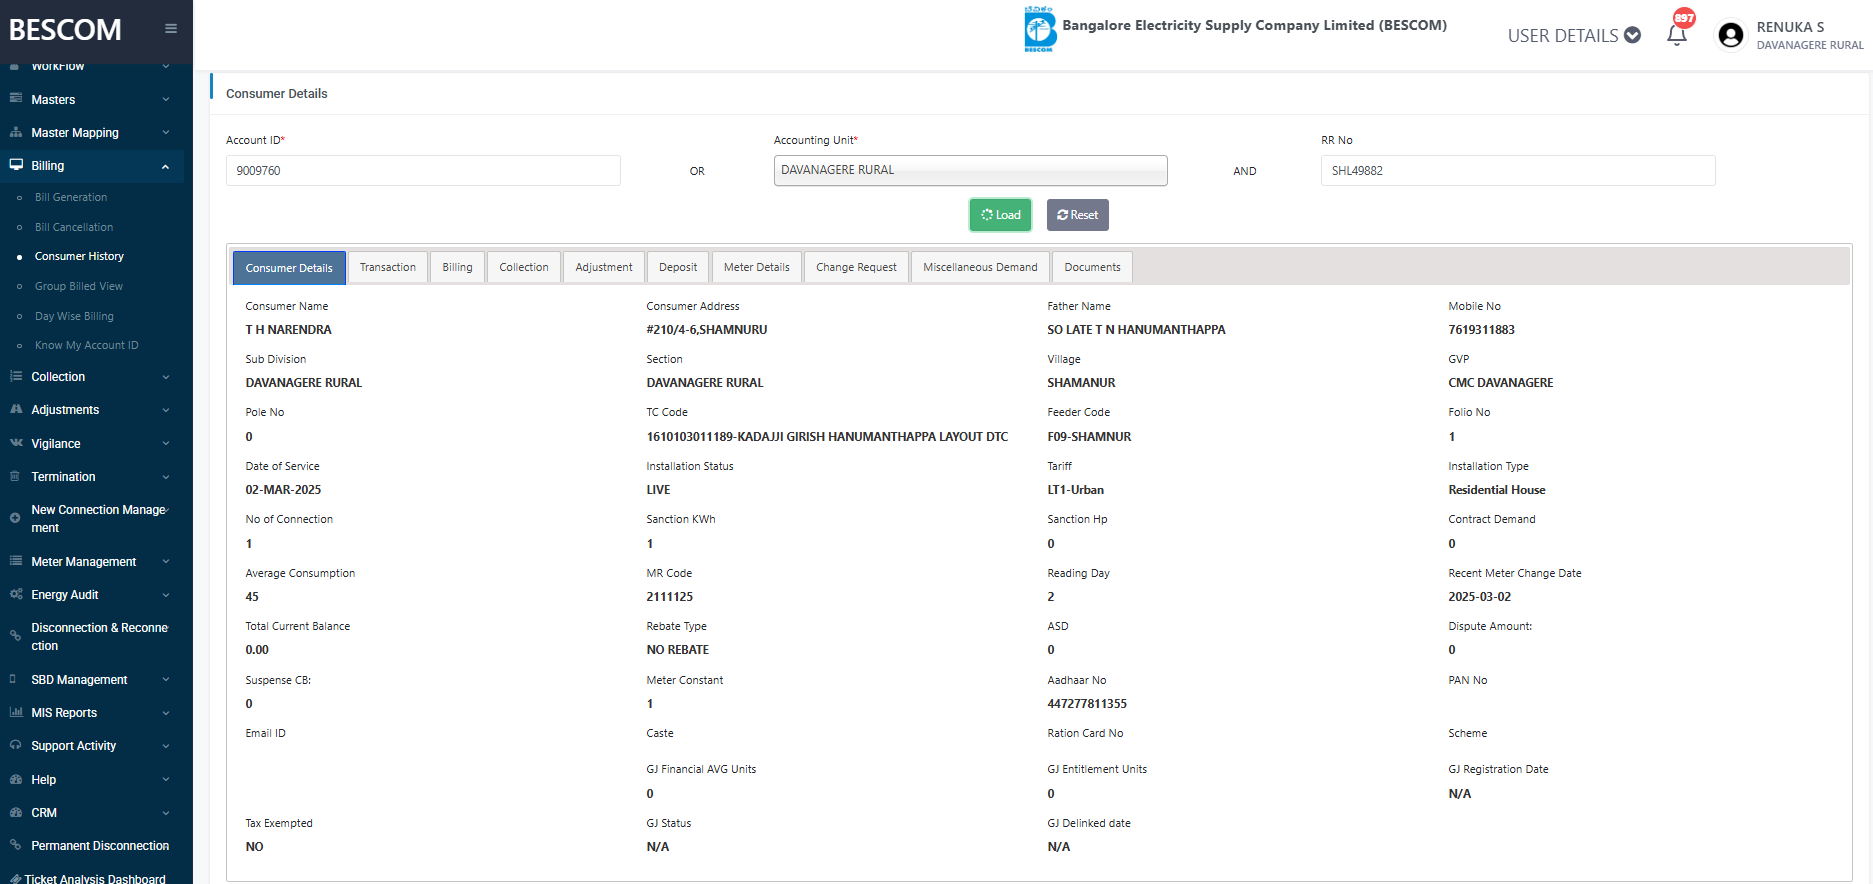This screenshot has width=1873, height=884.
Task: Open Consumer History submenu link
Action: coord(79,256)
